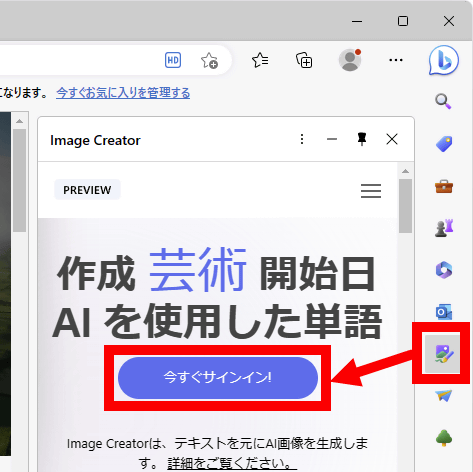Open the Tools briefcase sidebar icon
The width and height of the screenshot is (473, 472).
pos(444,186)
